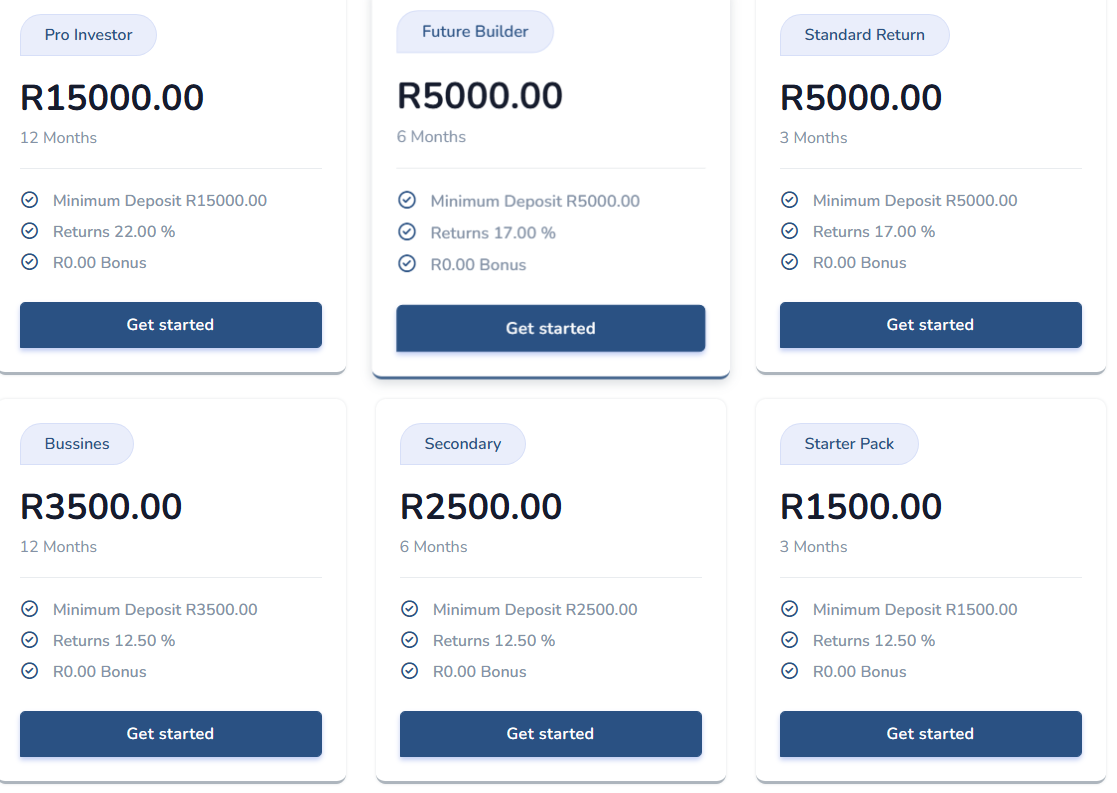Click check icon next to Returns 22.00 %
The width and height of the screenshot is (1117, 793).
[30, 231]
